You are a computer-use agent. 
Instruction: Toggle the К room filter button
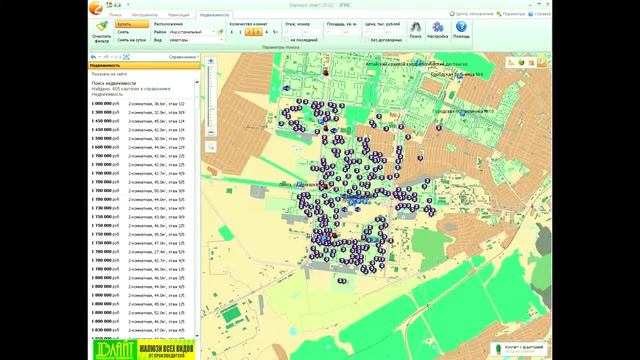(x=232, y=32)
